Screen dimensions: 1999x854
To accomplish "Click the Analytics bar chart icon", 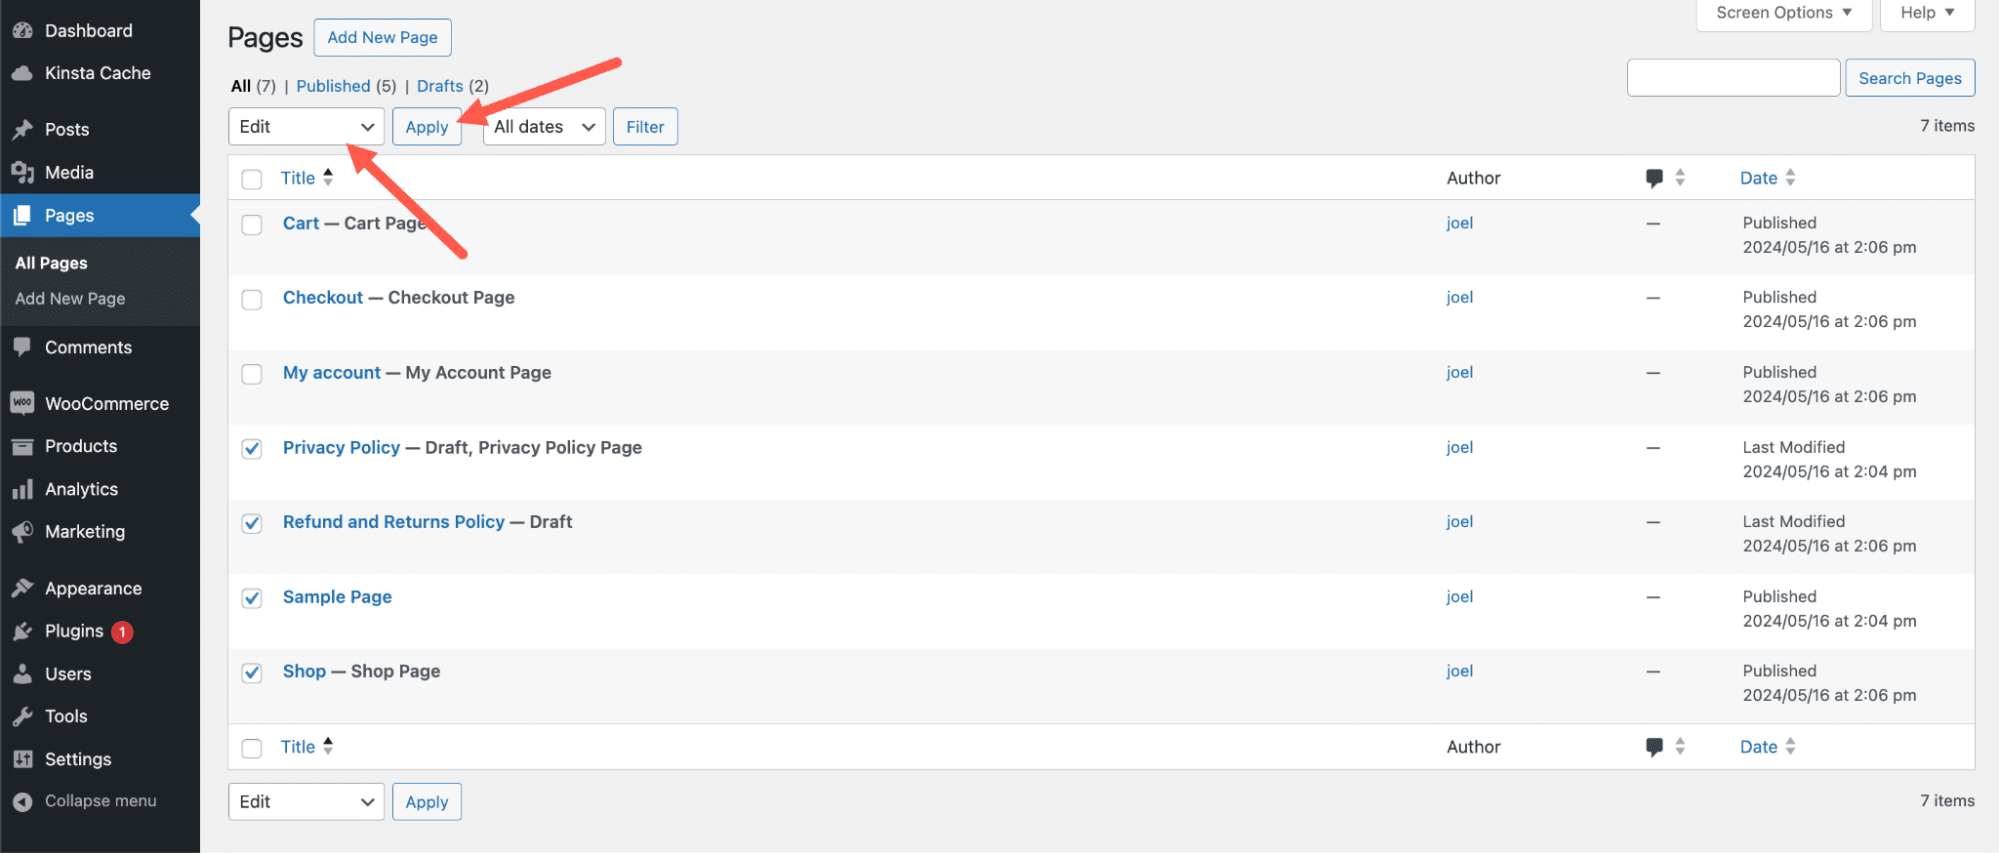I will [x=22, y=489].
